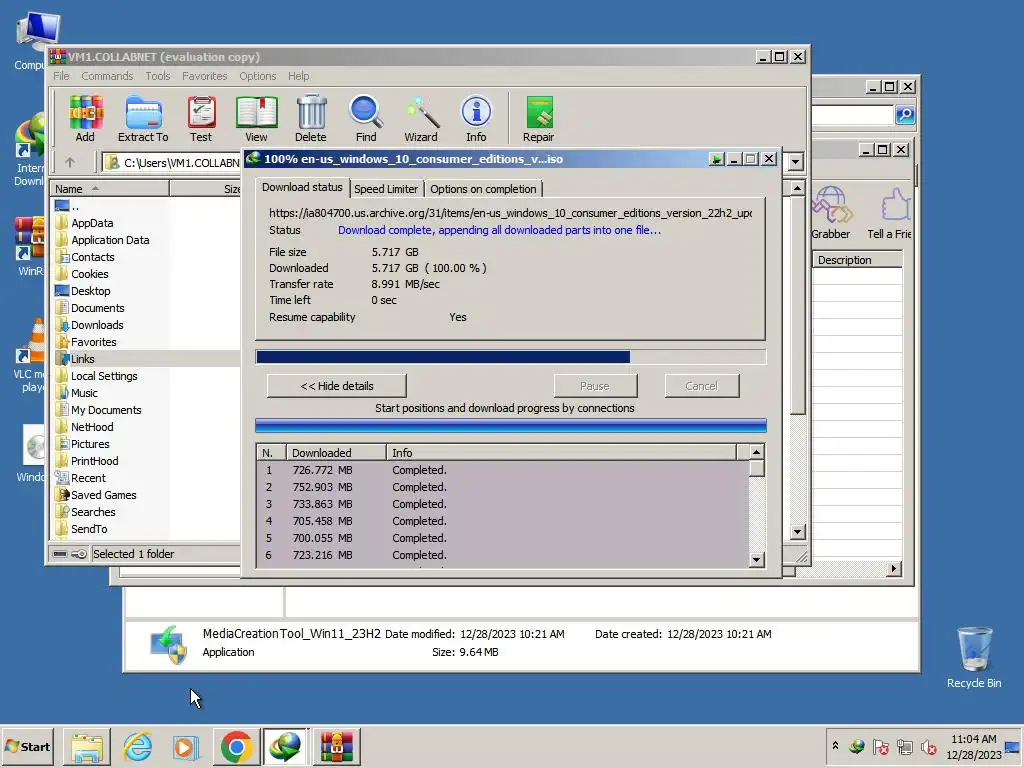The height and width of the screenshot is (768, 1024).
Task: Click the right scroll arrow in IDM window
Action: pos(893,569)
